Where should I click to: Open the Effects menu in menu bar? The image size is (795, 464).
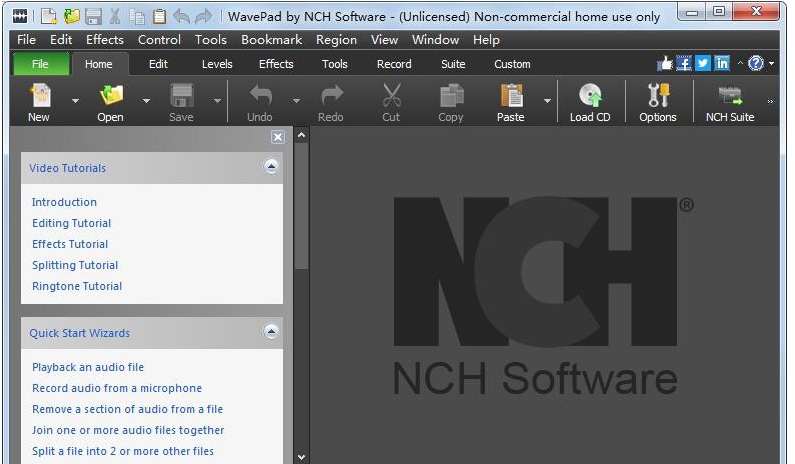click(104, 40)
